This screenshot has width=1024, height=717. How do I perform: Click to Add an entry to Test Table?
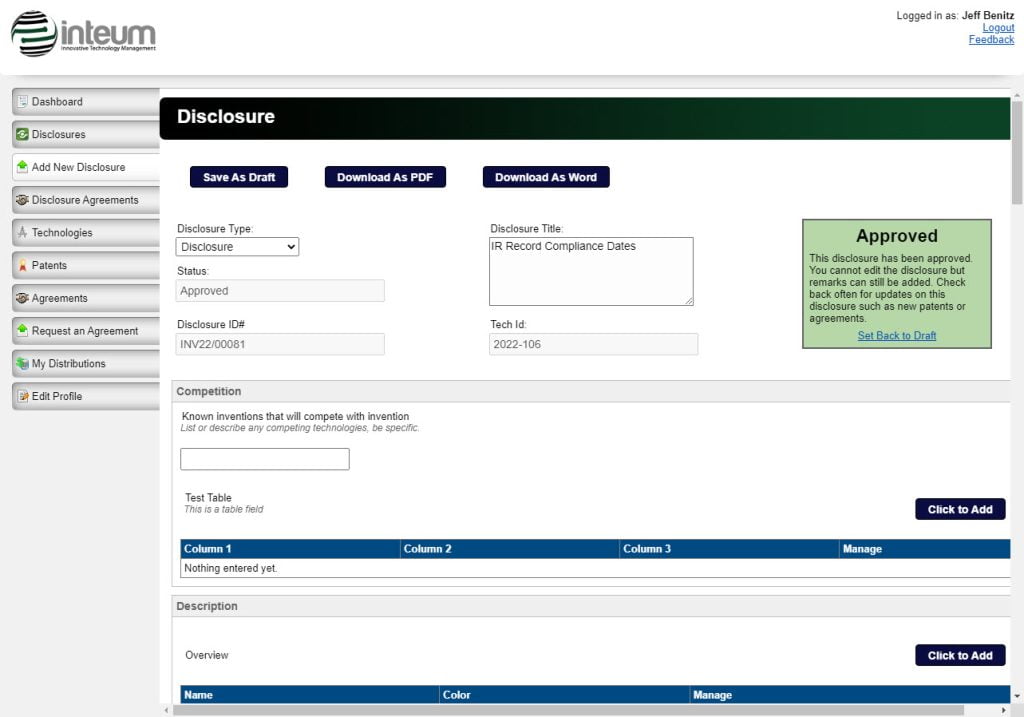959,509
